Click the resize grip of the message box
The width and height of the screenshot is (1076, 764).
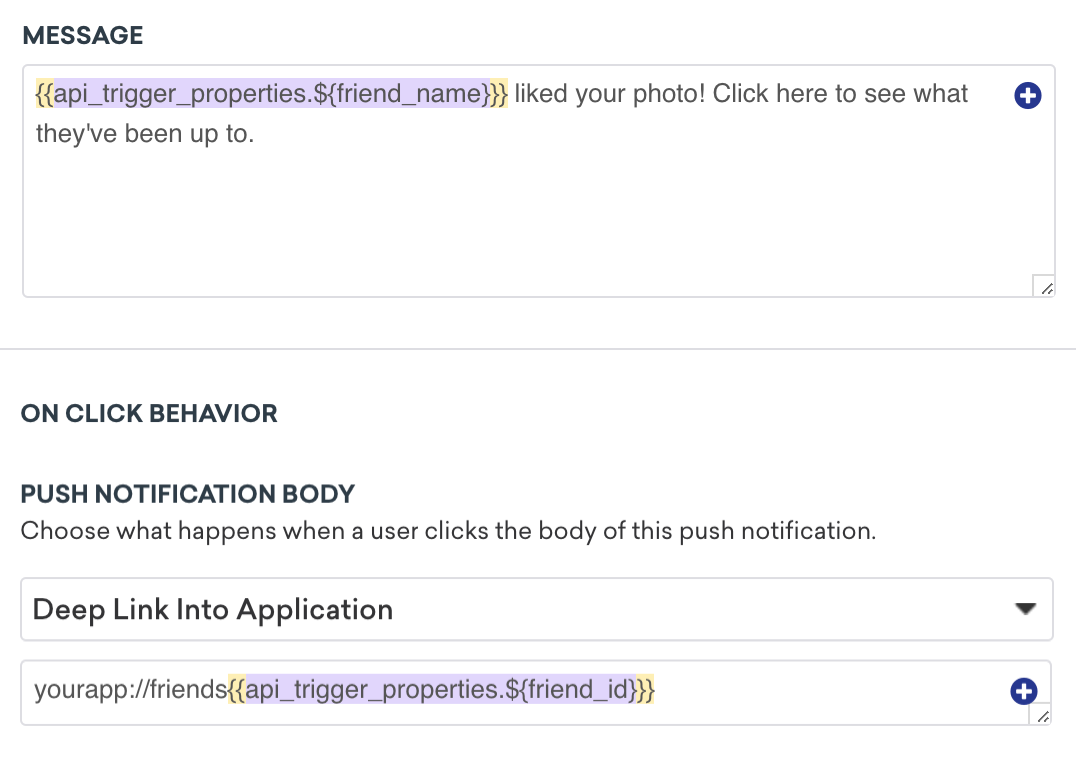coord(1046,287)
